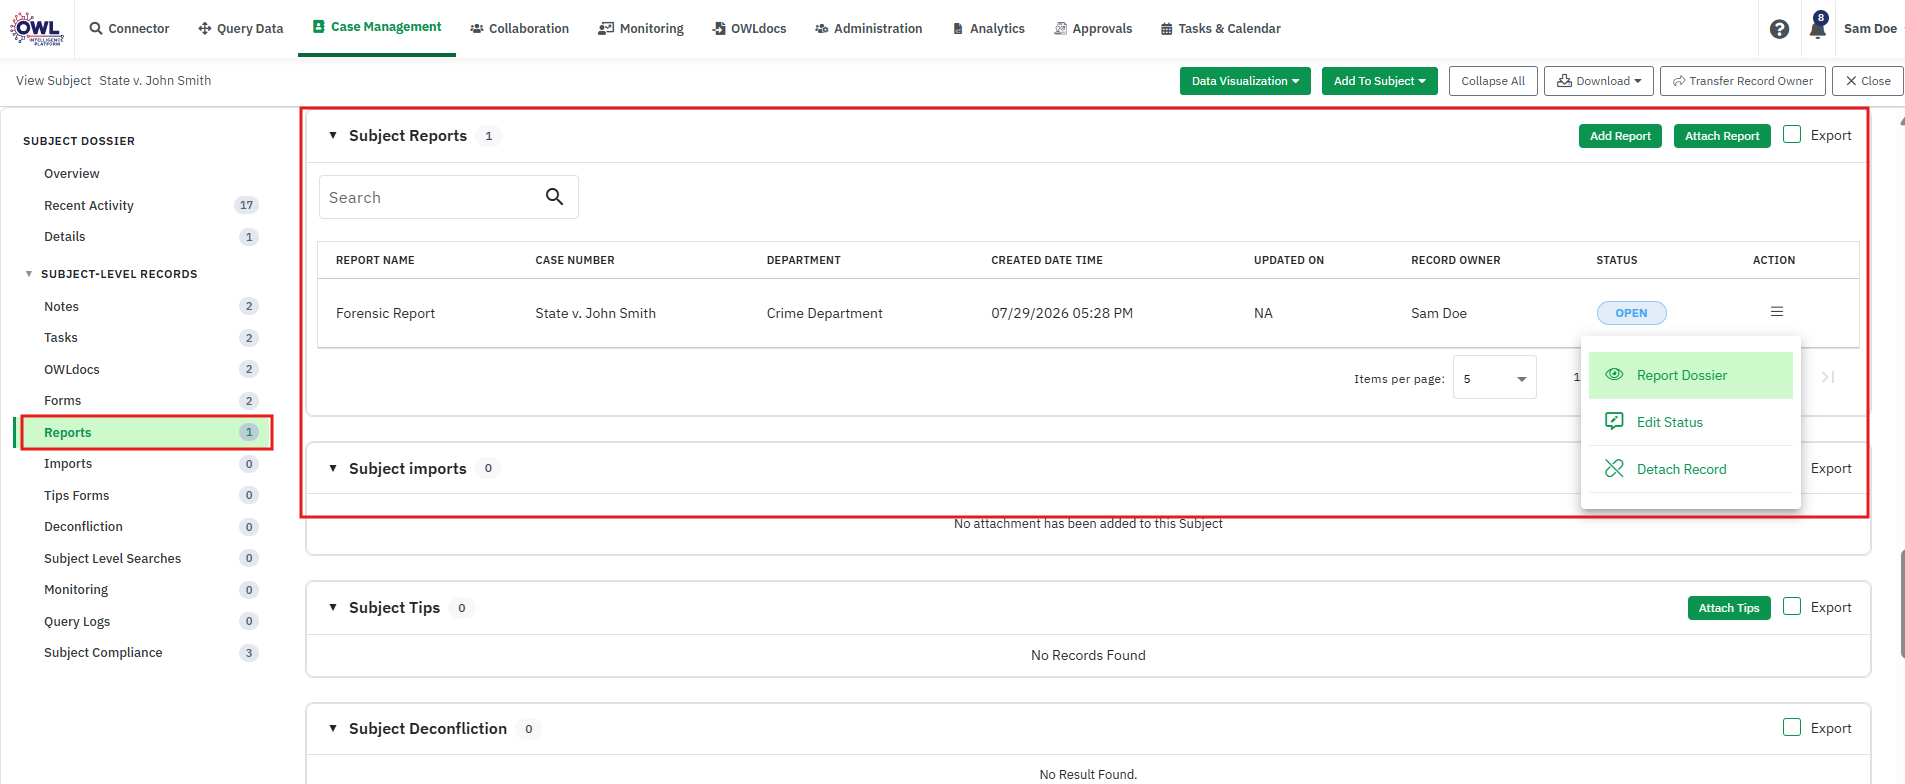This screenshot has width=1905, height=784.
Task: Open the Download dropdown
Action: 1599,81
